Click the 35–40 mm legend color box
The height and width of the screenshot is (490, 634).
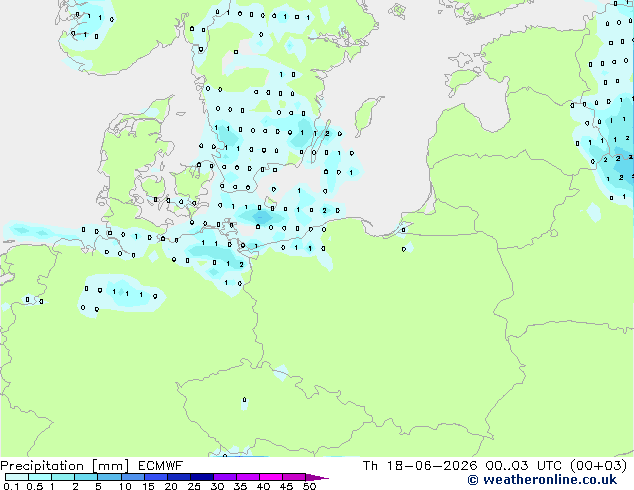pos(247,477)
